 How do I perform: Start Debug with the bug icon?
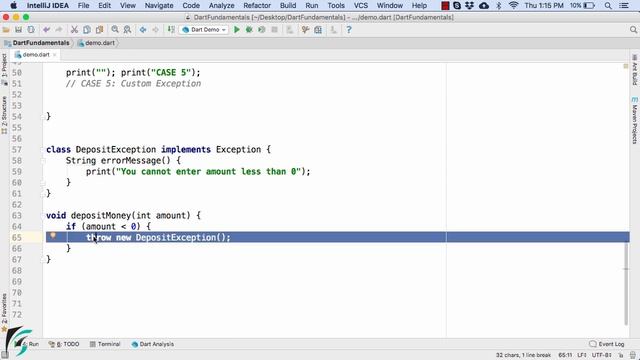(249, 30)
